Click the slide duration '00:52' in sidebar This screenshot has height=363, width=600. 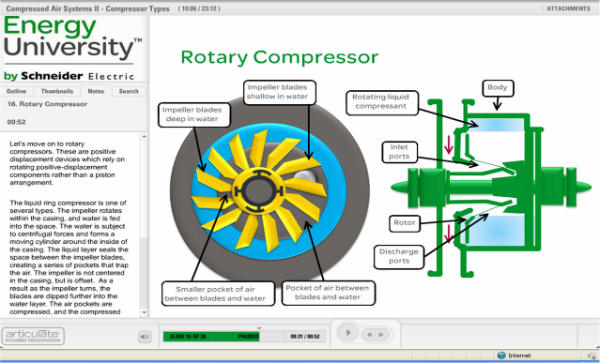point(16,122)
